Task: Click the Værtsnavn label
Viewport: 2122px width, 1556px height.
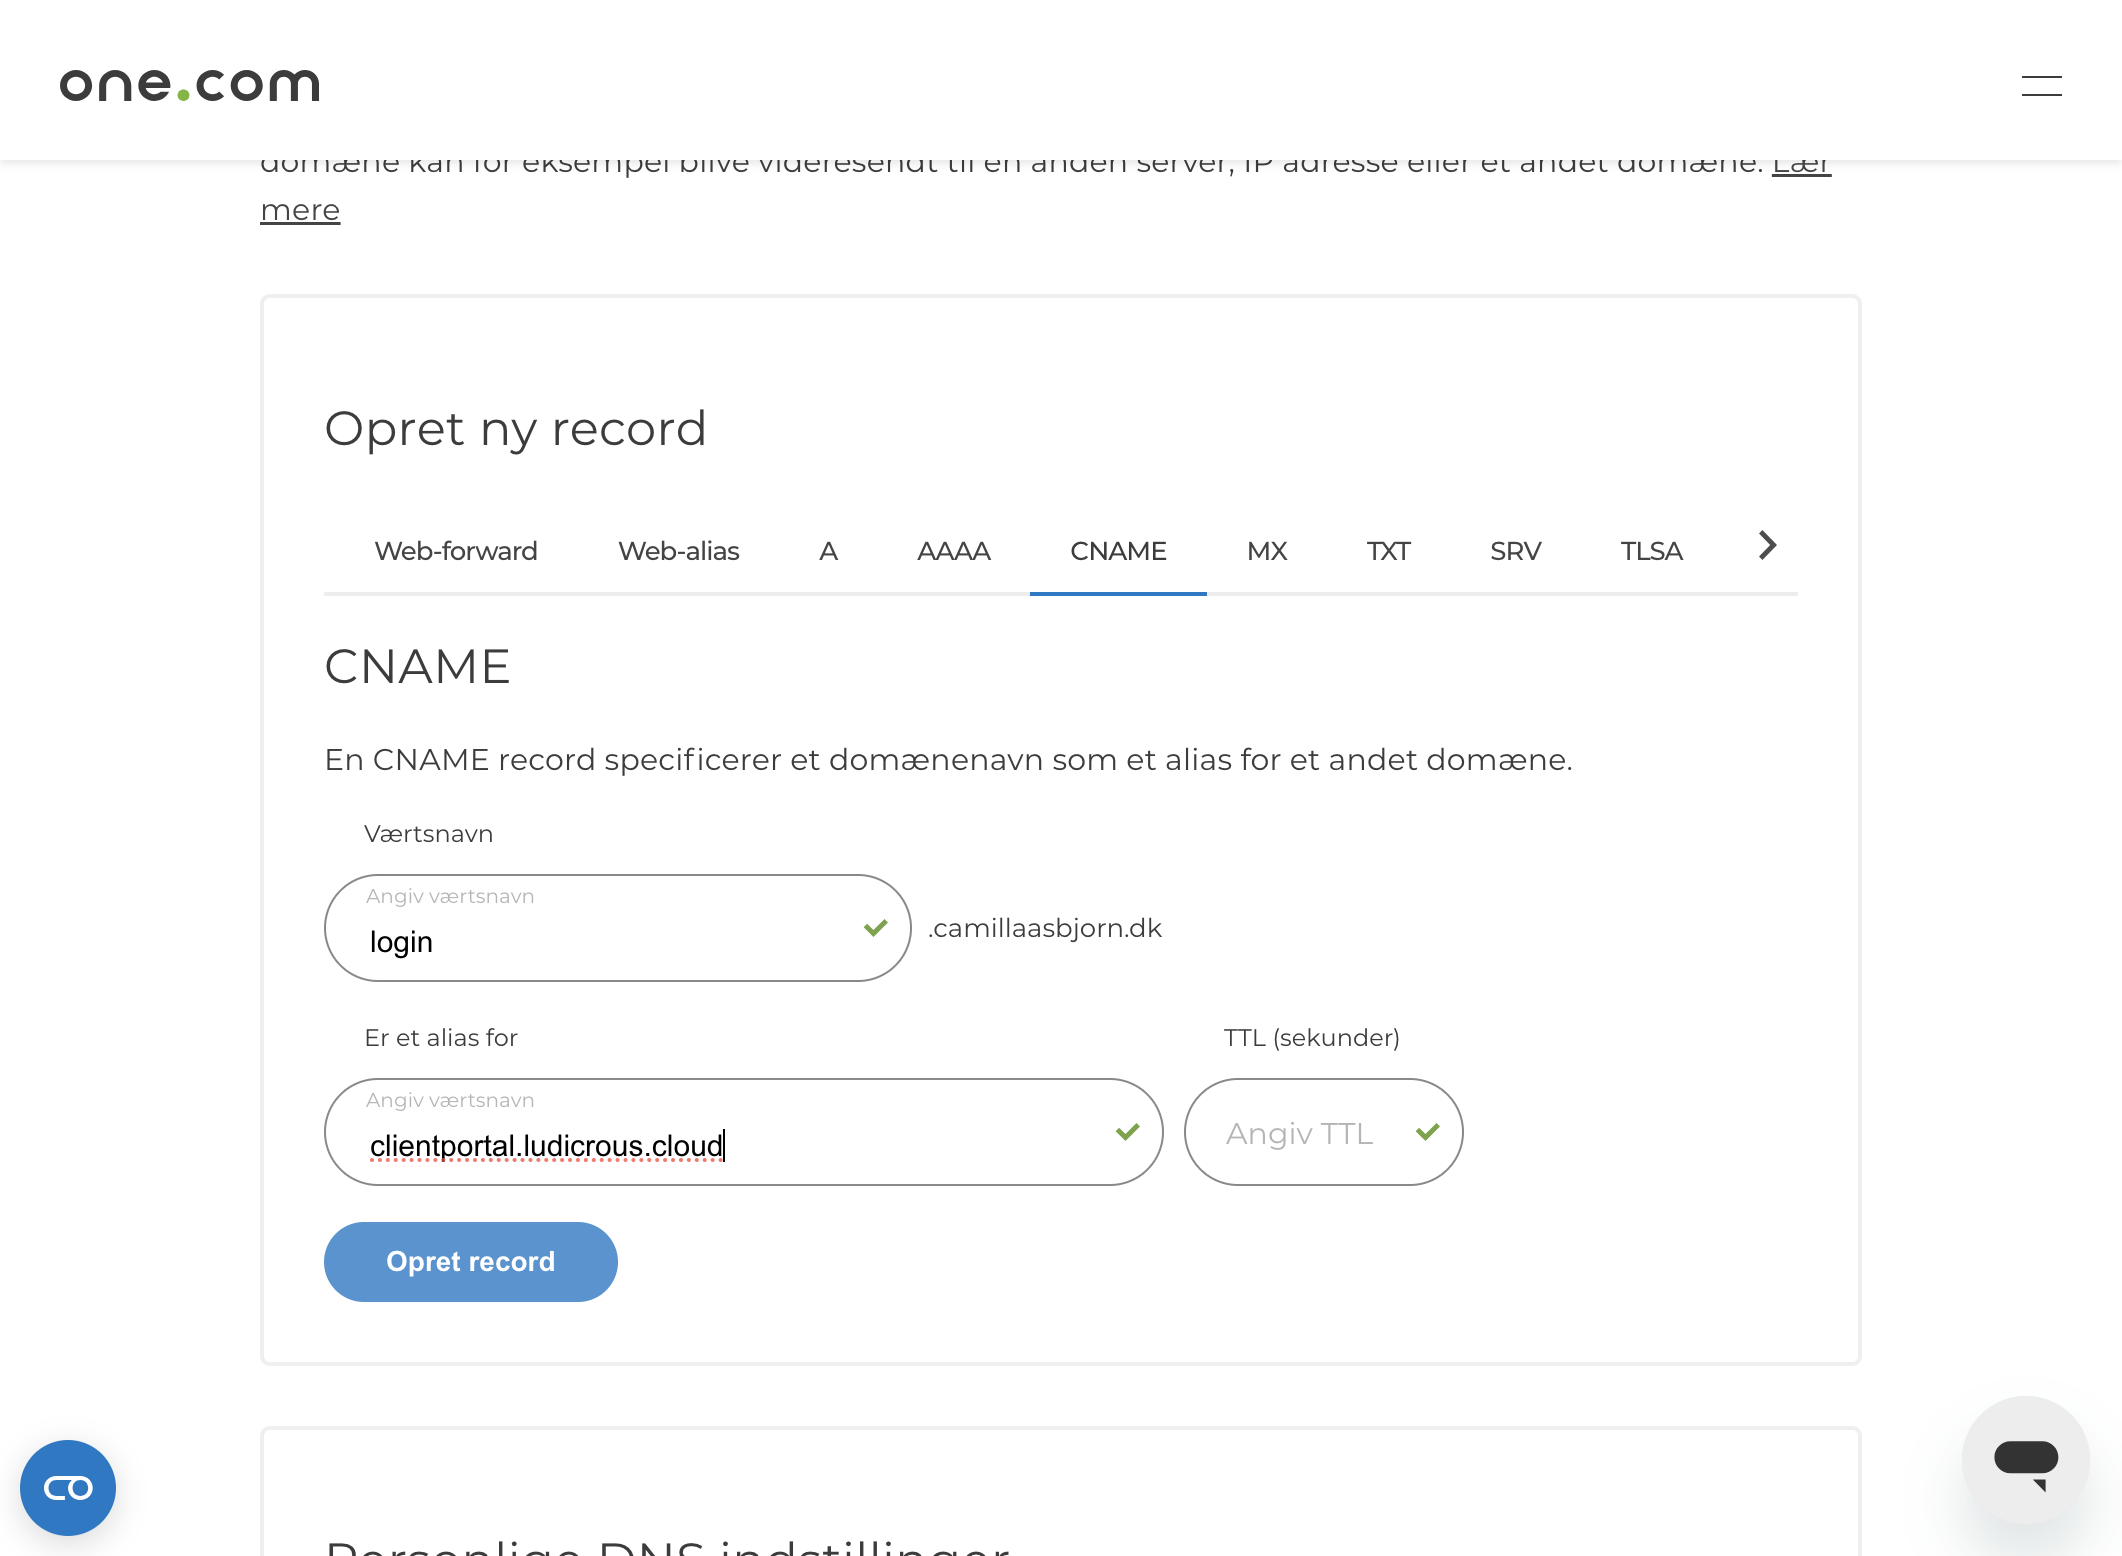Action: pyautogui.click(x=429, y=834)
